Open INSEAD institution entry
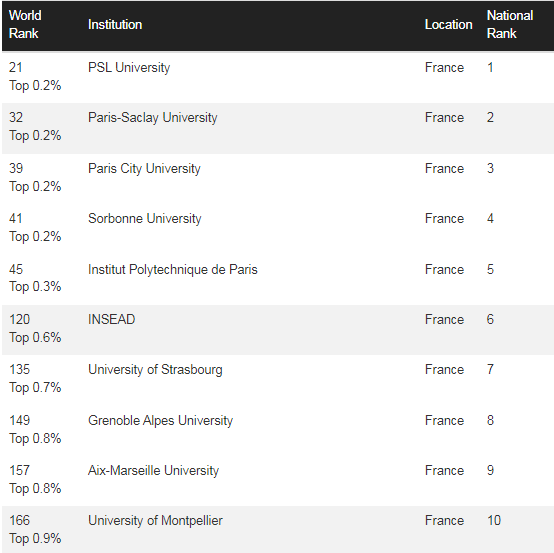Screen dimensions: 554x553 tap(112, 319)
